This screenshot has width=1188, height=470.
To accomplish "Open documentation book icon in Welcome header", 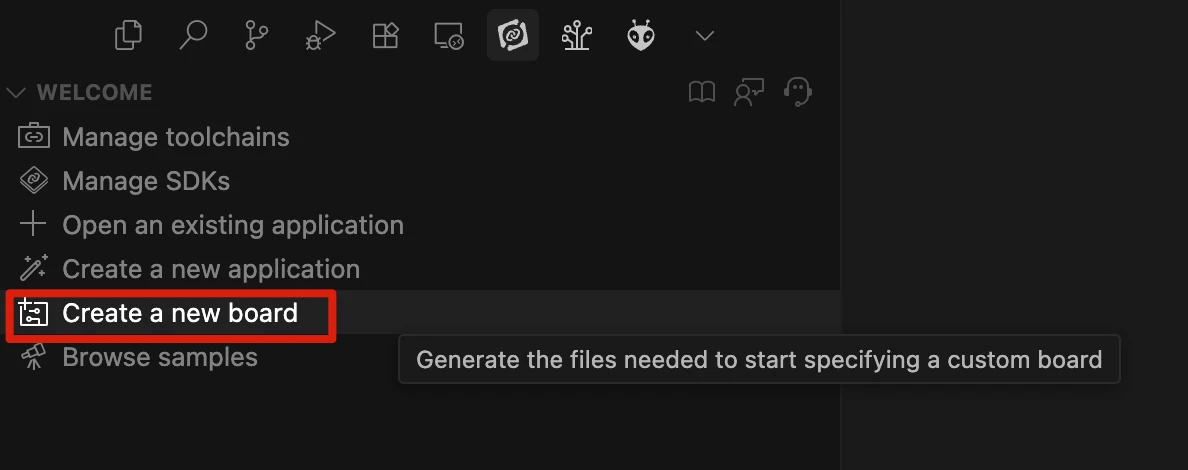I will (x=702, y=93).
